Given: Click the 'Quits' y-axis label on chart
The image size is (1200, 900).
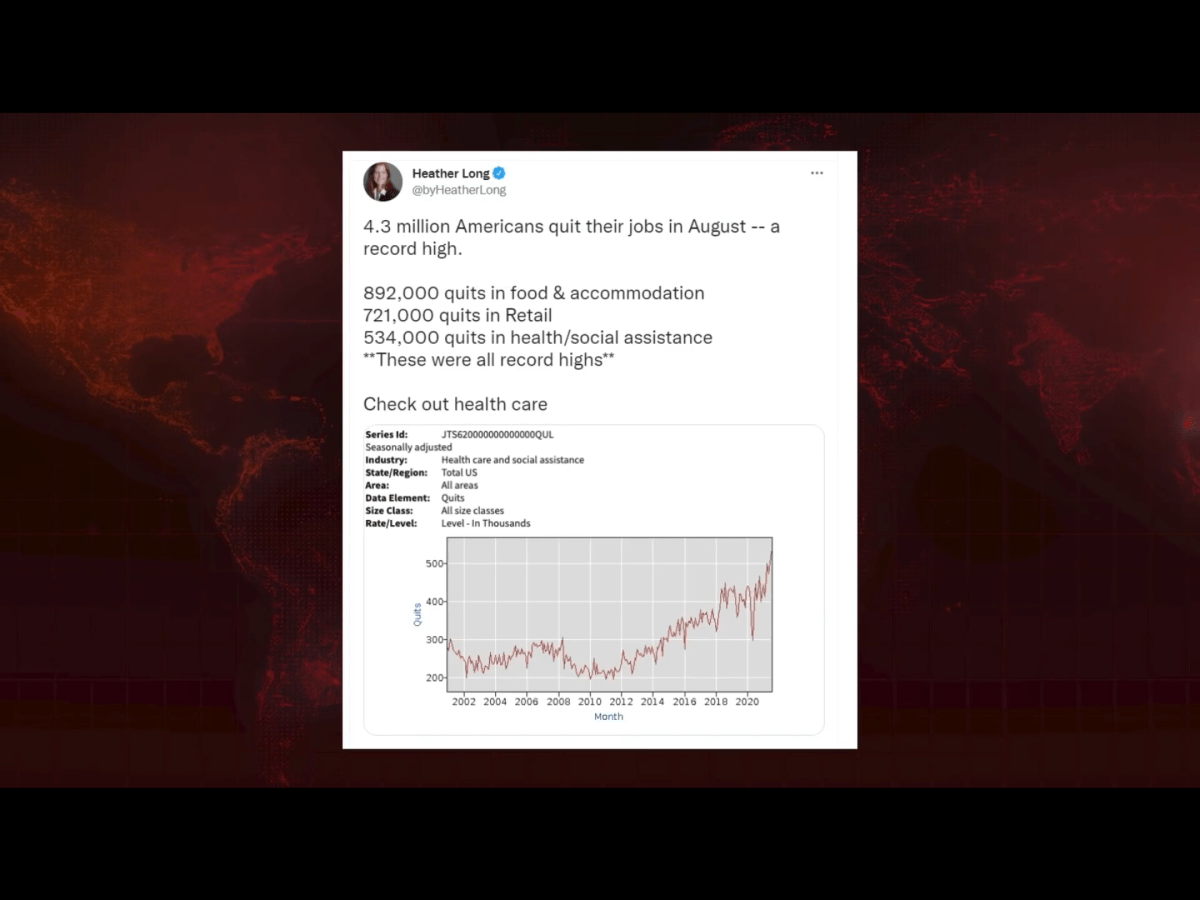Looking at the screenshot, I should click(418, 614).
